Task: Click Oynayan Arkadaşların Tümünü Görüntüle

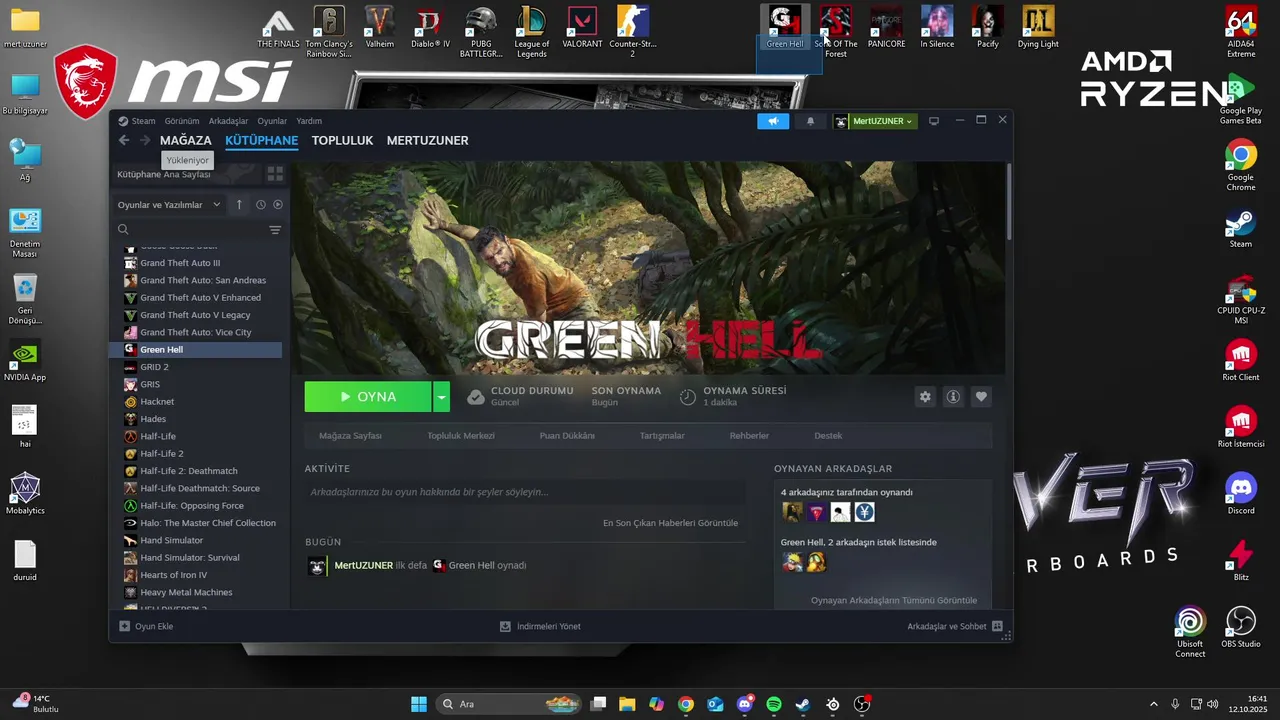Action: (x=894, y=601)
